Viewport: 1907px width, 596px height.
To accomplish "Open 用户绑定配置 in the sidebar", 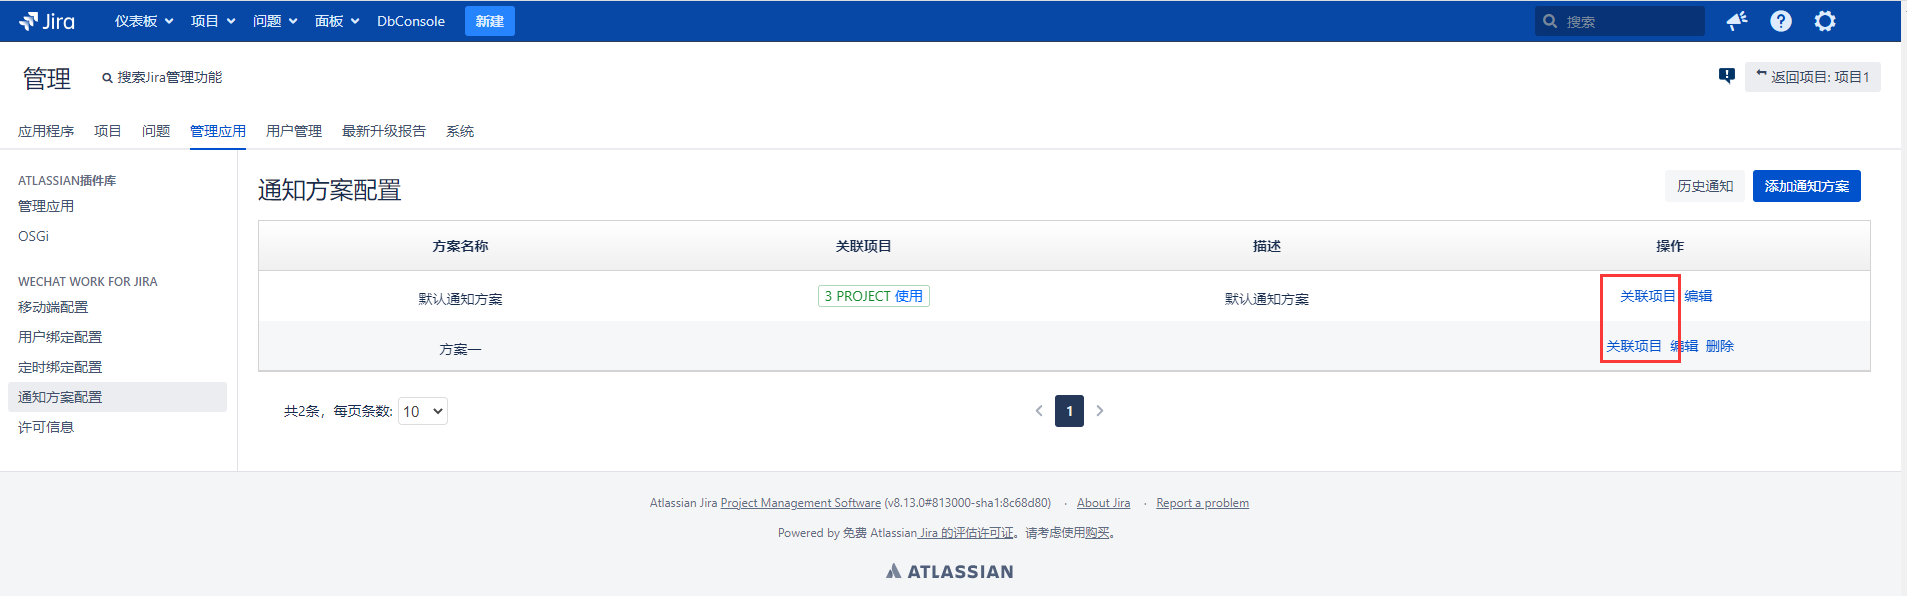I will 60,337.
